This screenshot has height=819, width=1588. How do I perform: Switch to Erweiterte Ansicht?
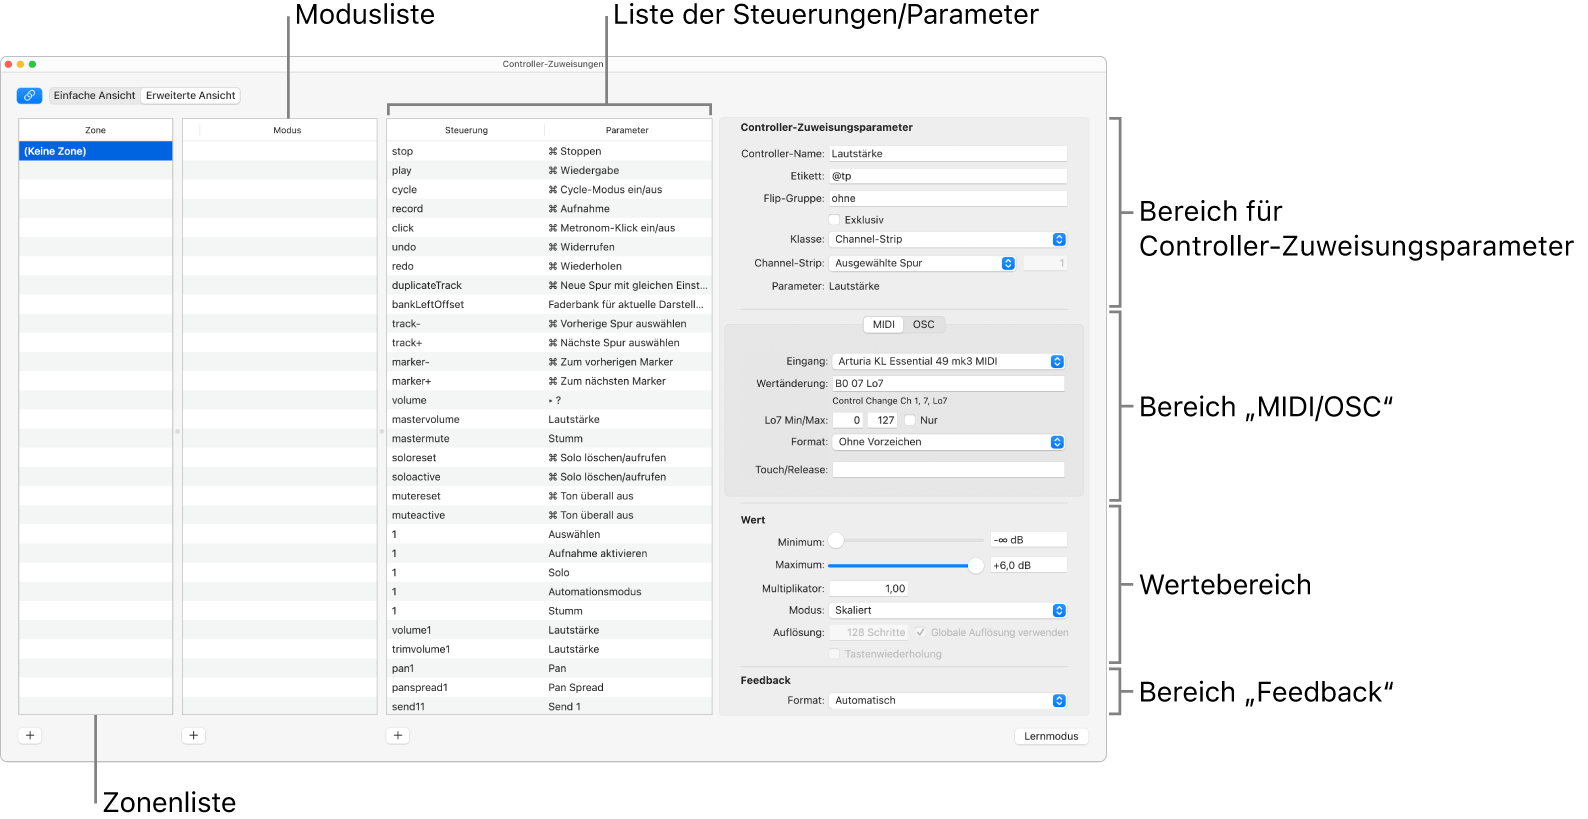click(190, 96)
